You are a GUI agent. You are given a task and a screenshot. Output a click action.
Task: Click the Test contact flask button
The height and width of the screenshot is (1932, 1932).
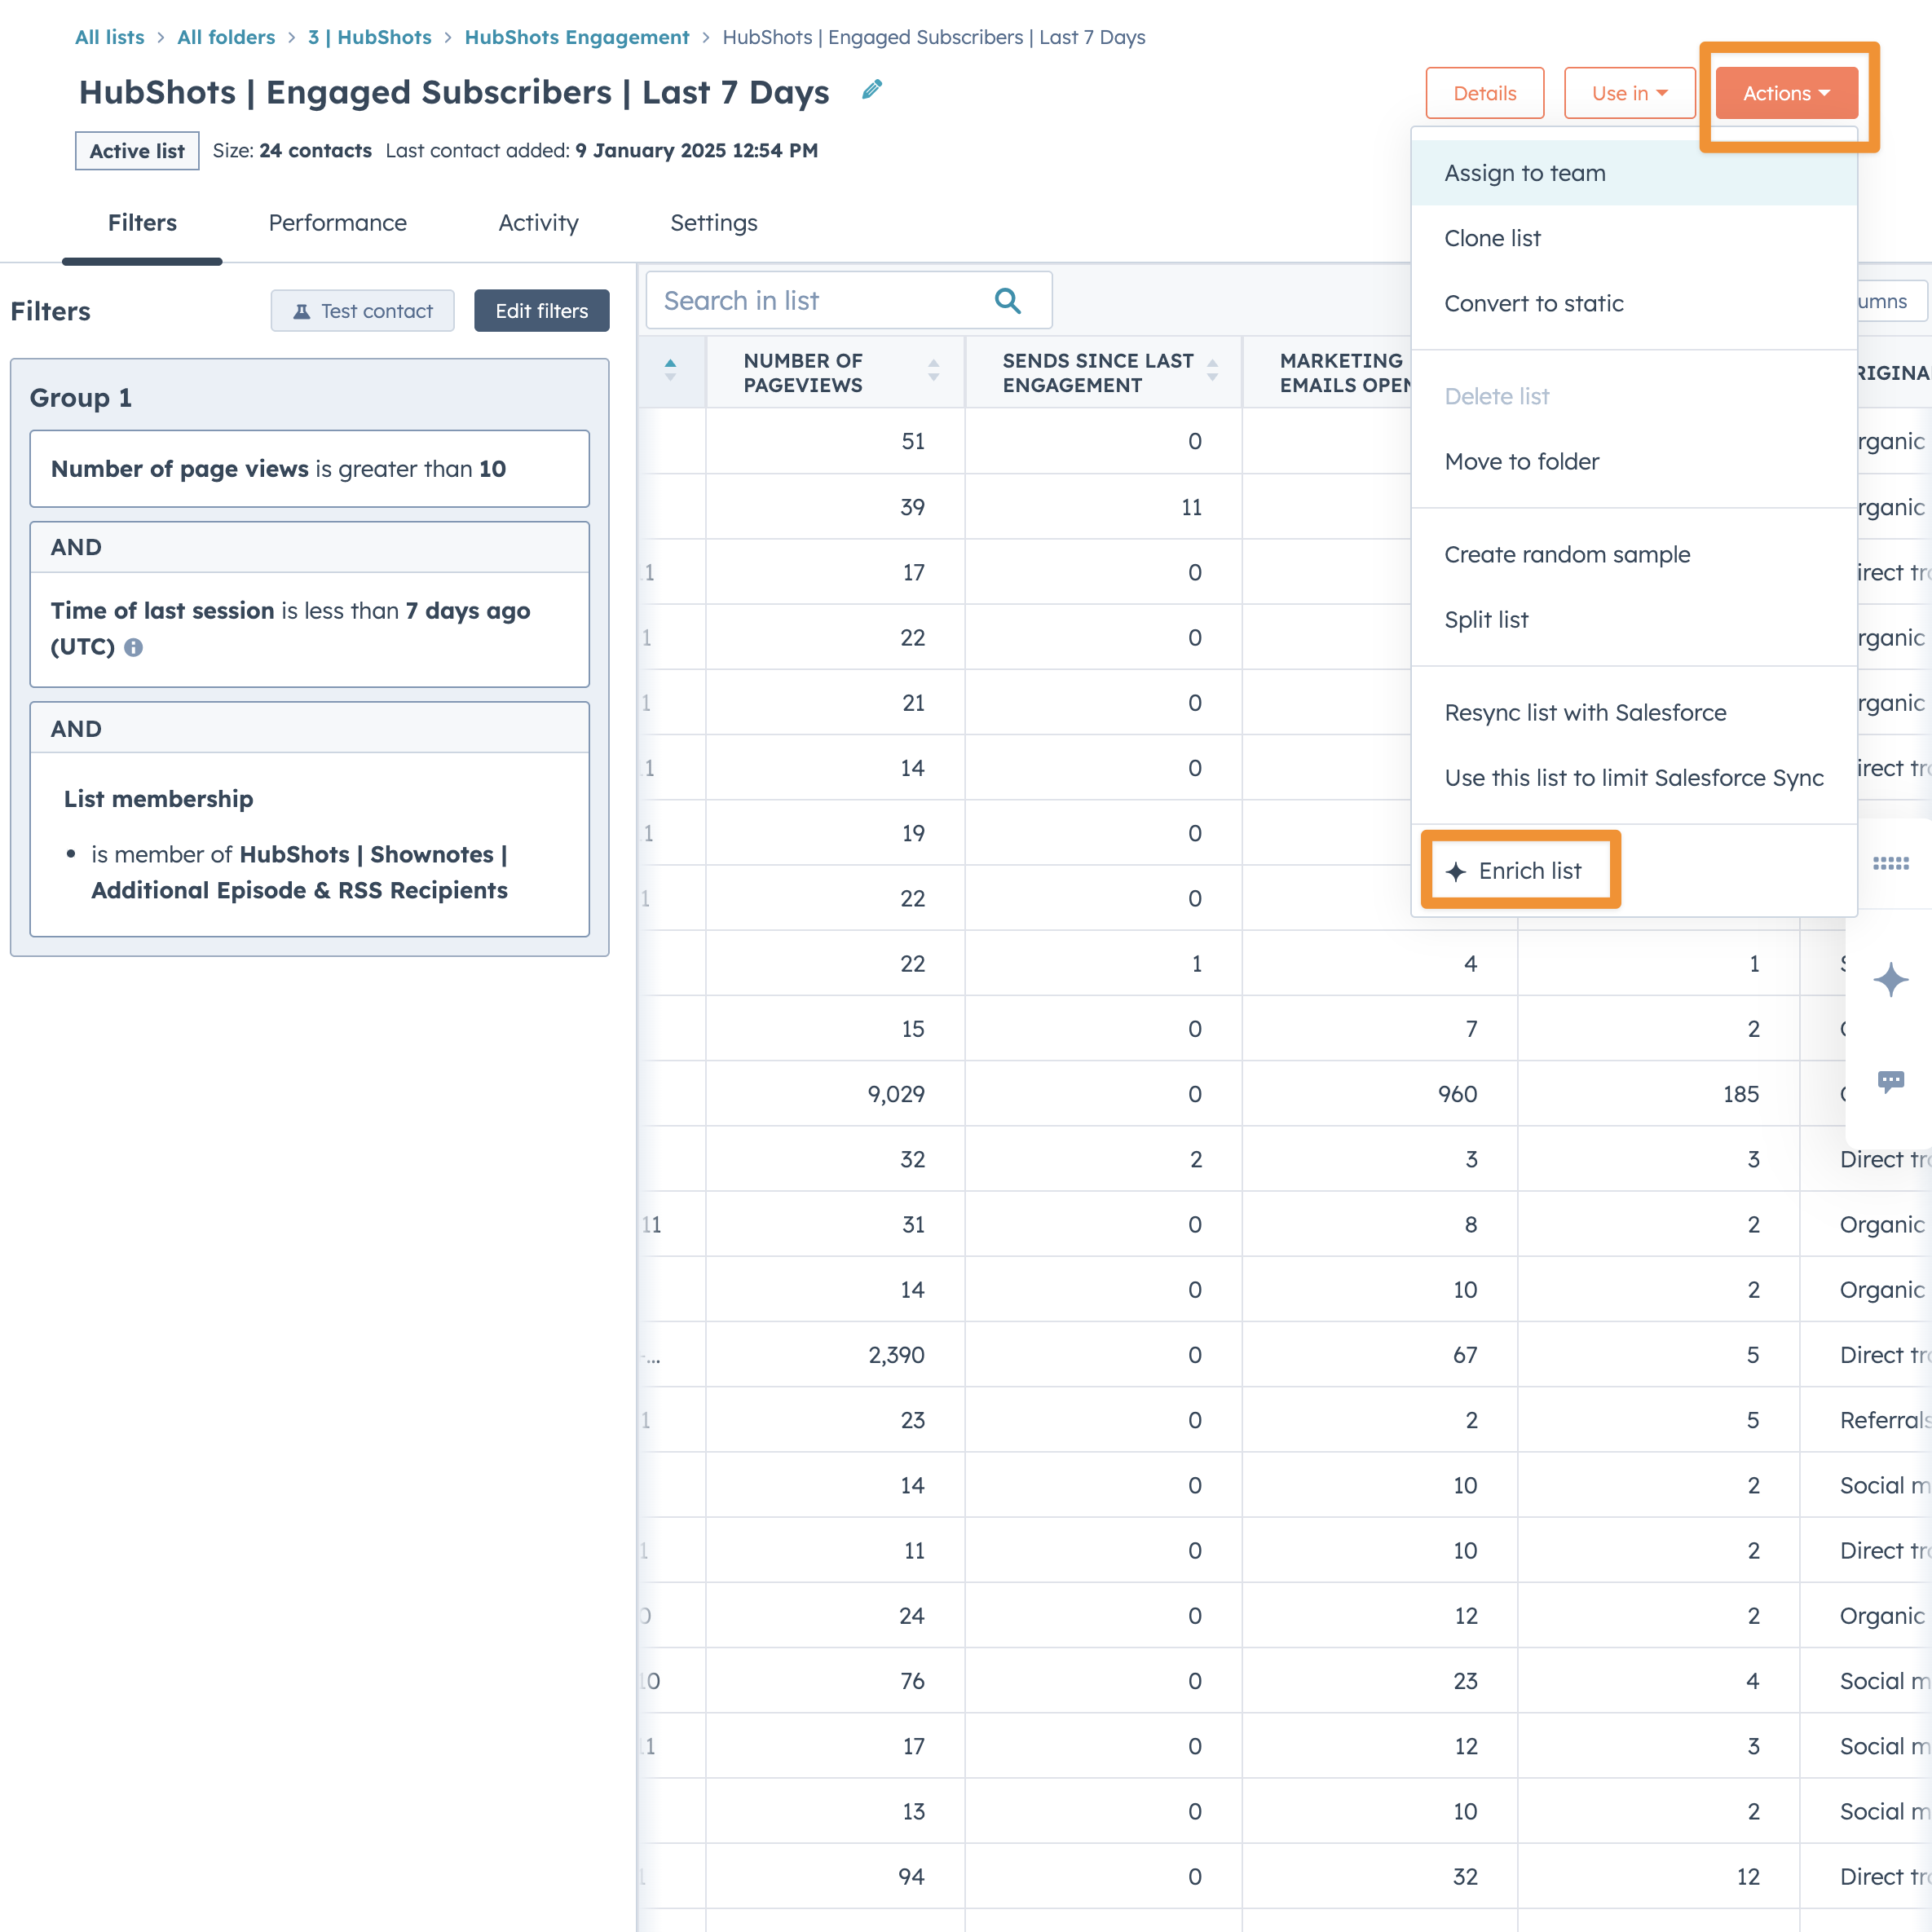pyautogui.click(x=362, y=311)
